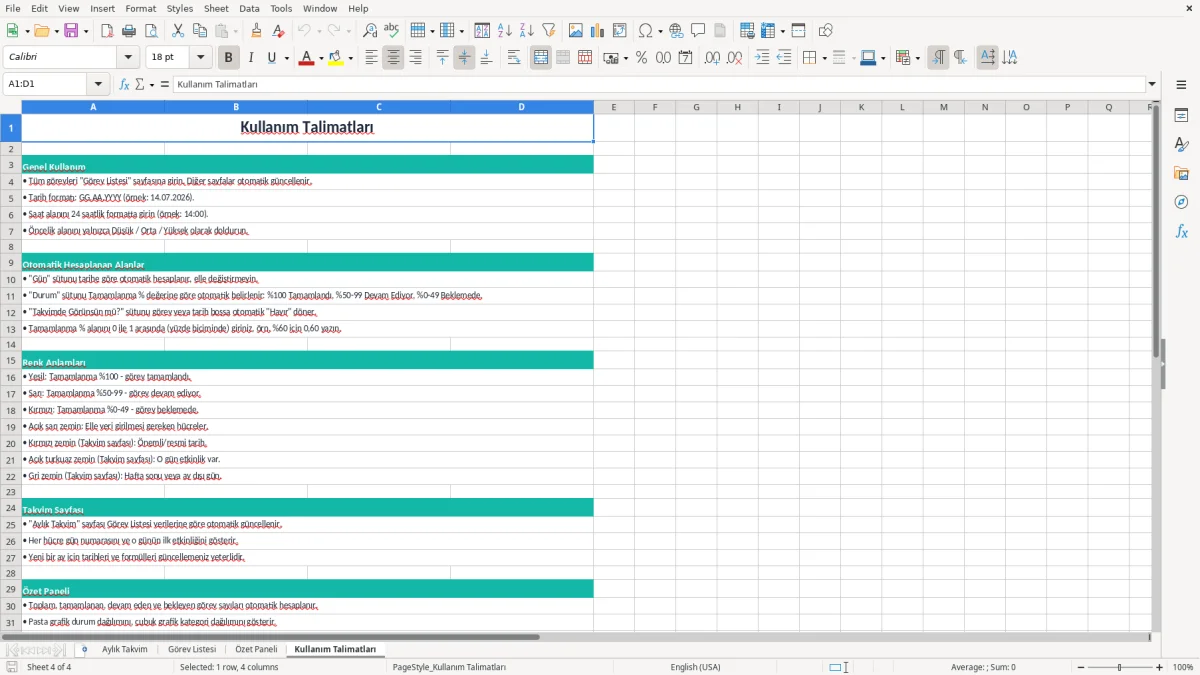The height and width of the screenshot is (675, 1200).
Task: Click Sort Descending icon
Action: [527, 31]
